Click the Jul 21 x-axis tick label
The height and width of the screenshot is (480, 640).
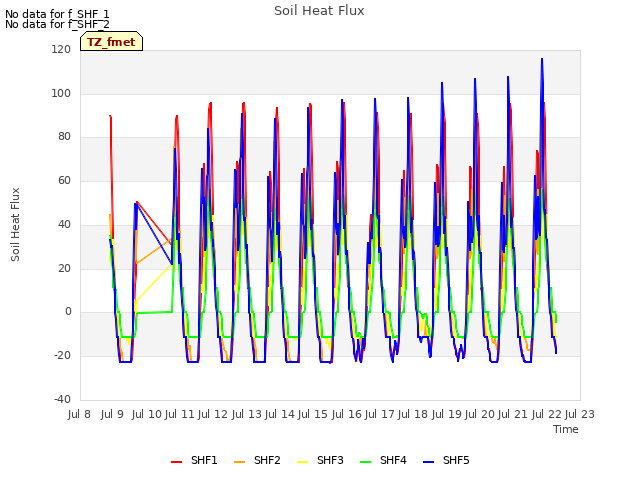point(513,414)
